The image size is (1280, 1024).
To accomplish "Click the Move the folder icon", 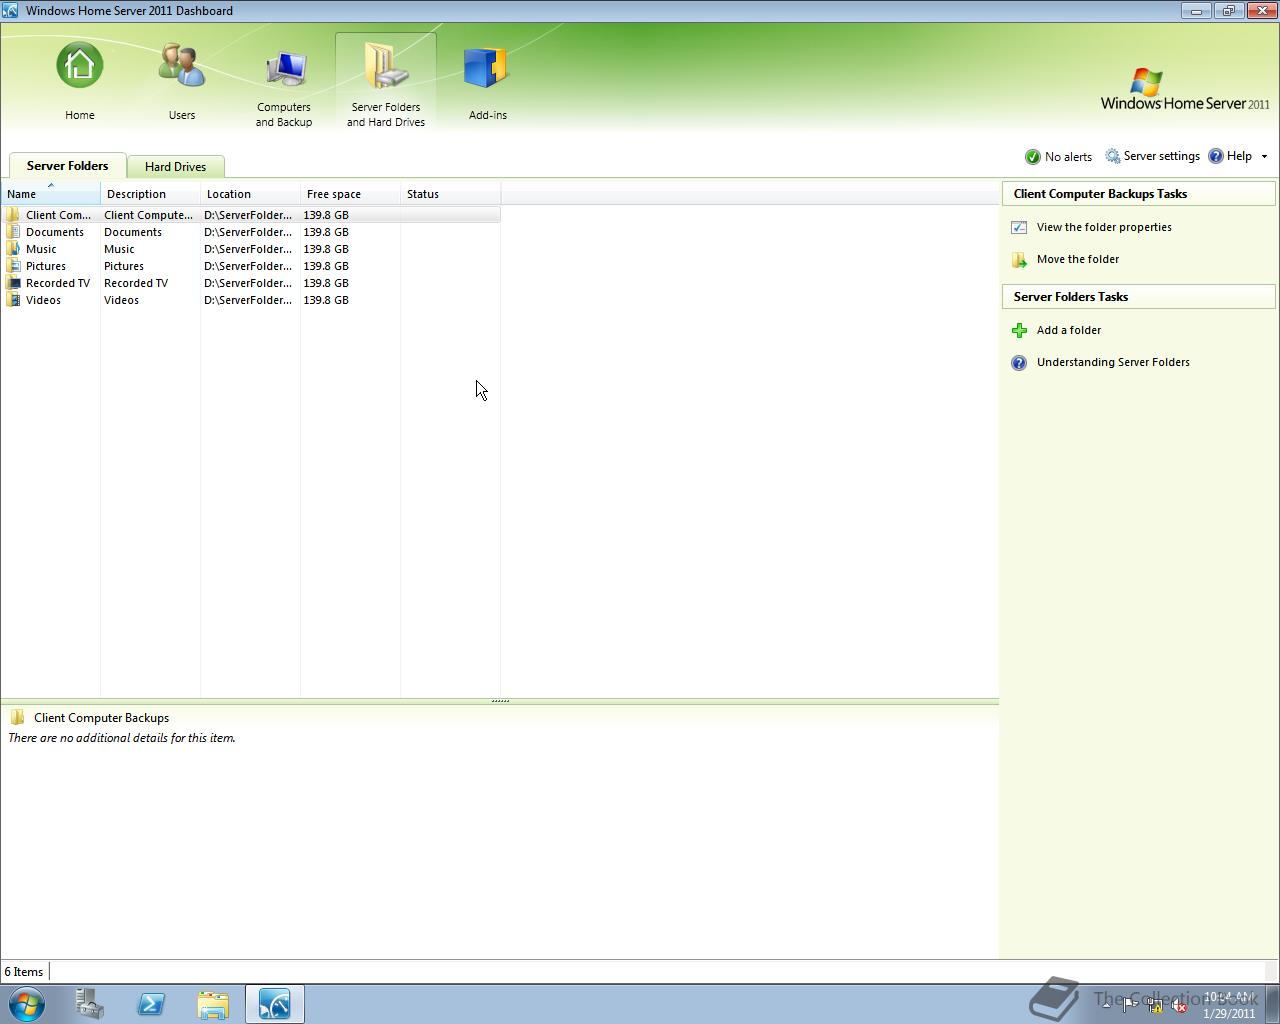I will pyautogui.click(x=1019, y=260).
